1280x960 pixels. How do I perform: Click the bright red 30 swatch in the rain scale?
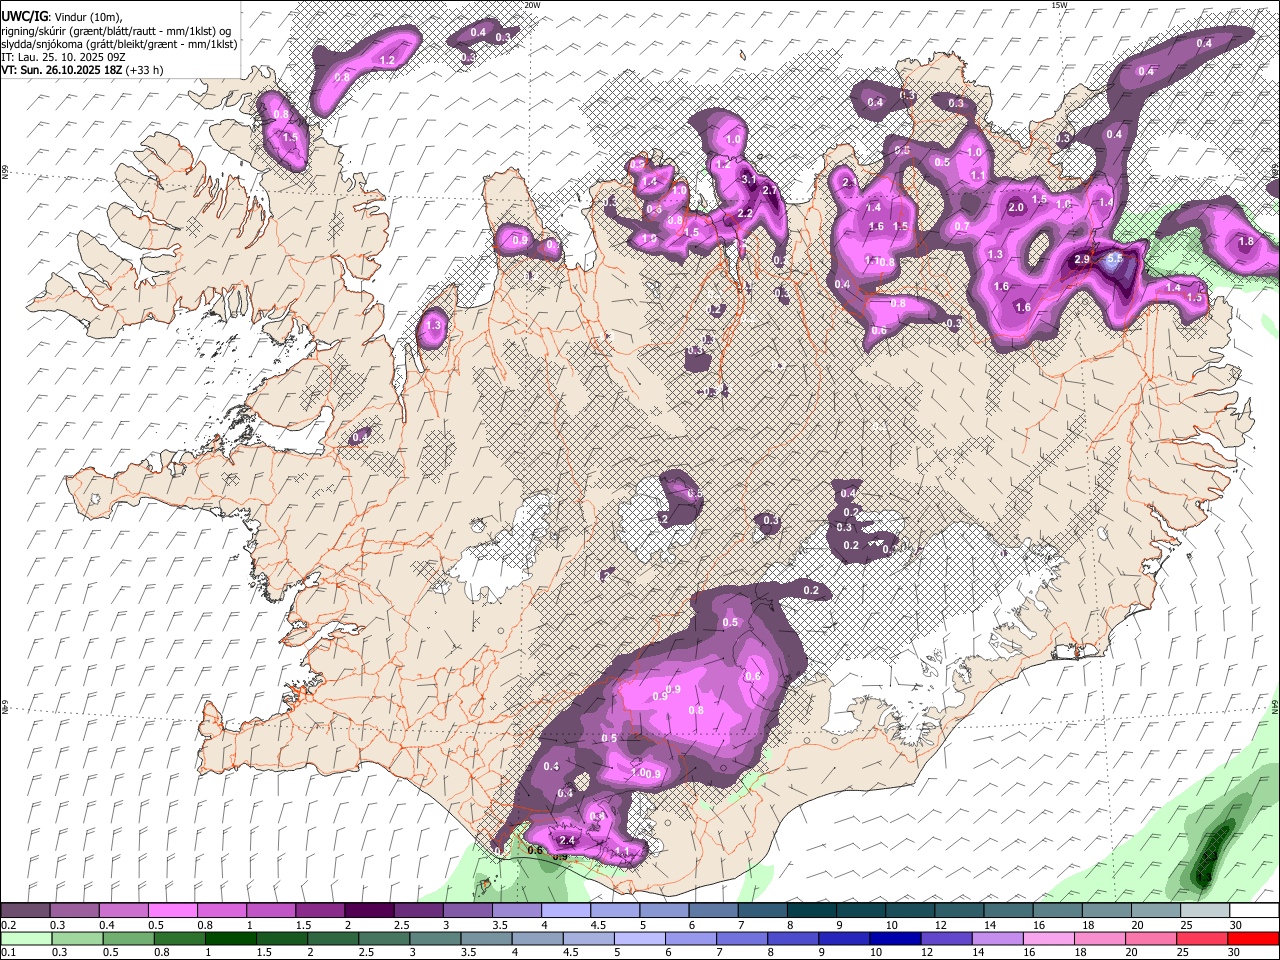point(1253,939)
